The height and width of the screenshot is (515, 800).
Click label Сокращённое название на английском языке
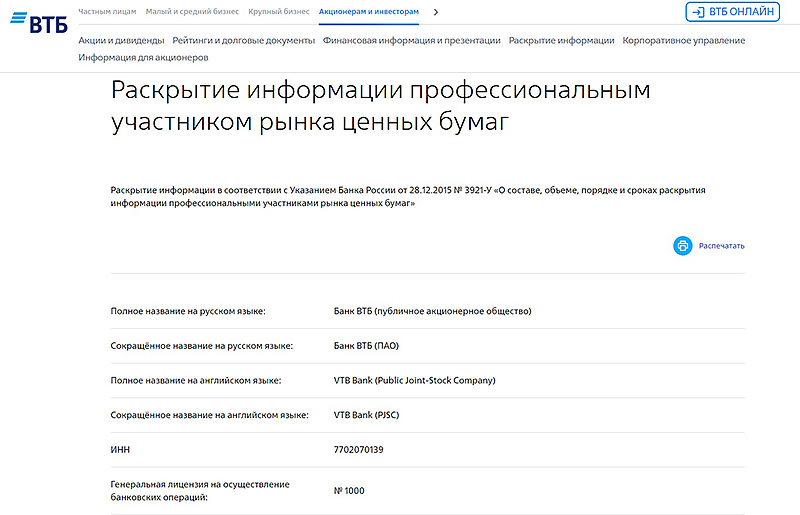point(210,415)
